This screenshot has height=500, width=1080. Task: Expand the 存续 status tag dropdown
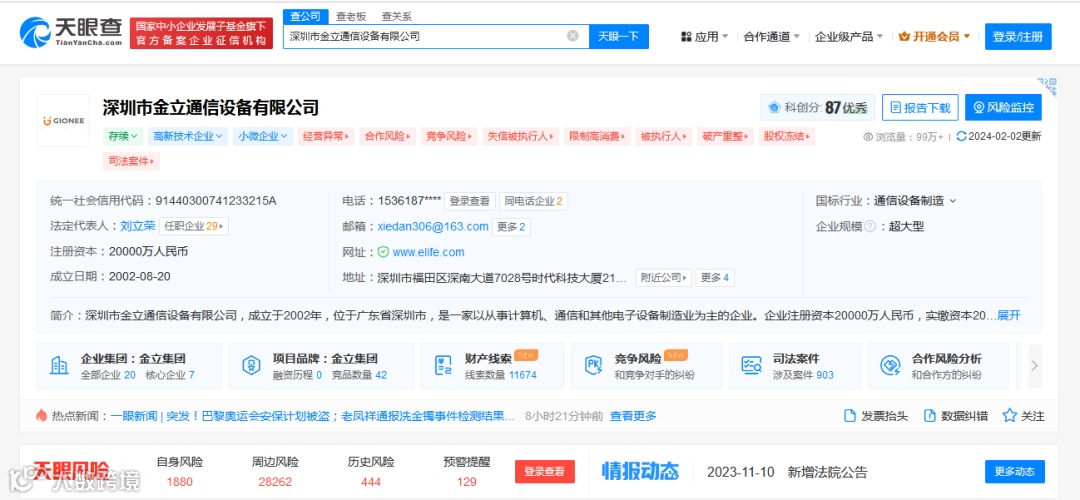click(x=123, y=136)
